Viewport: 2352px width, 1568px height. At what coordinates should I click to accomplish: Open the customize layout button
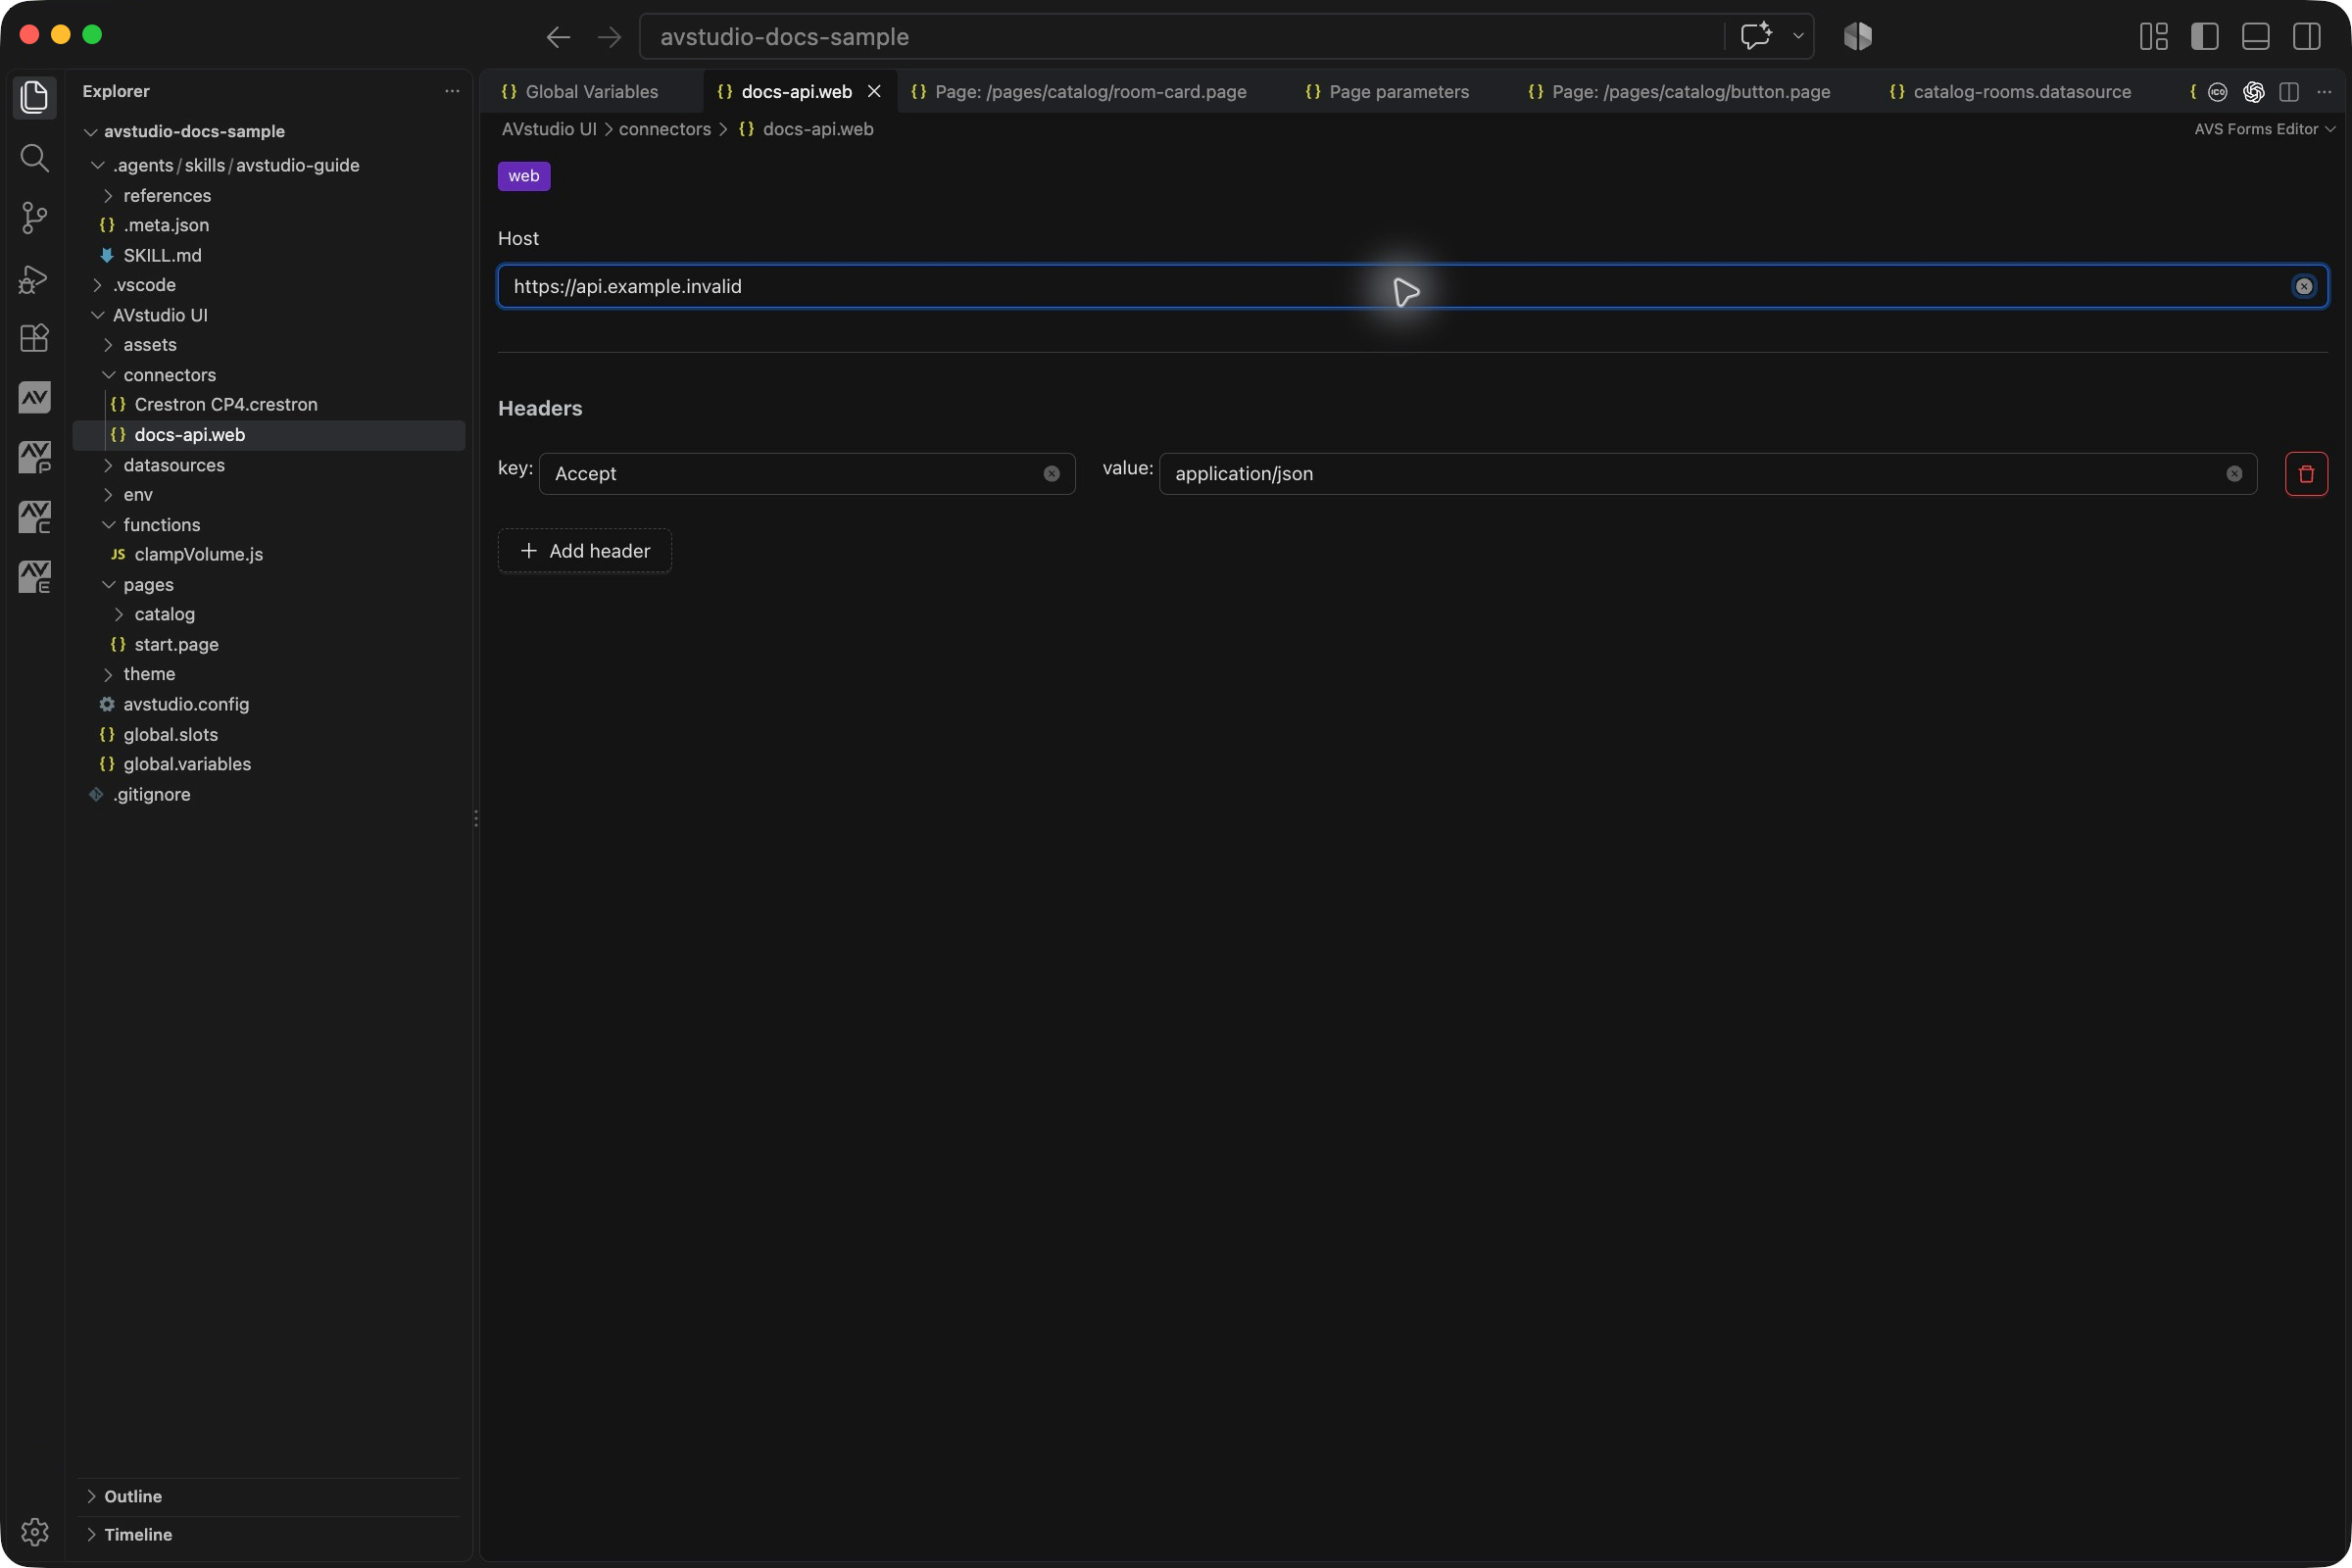click(2153, 37)
